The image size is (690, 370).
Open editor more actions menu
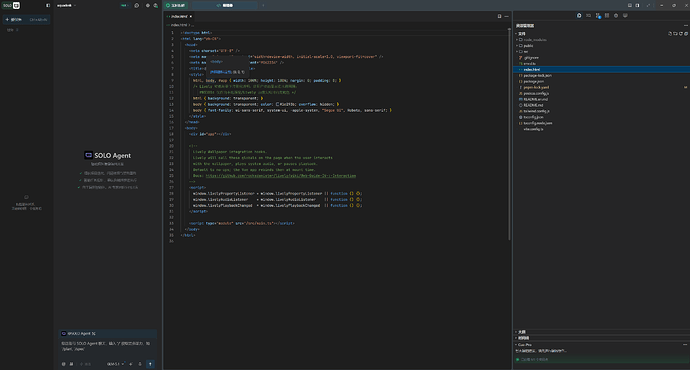(506, 16)
